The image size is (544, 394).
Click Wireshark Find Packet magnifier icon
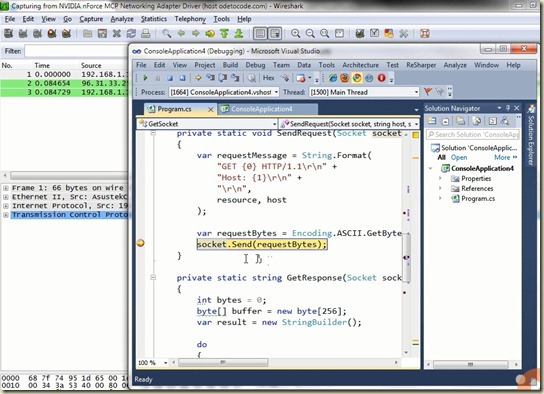[167, 34]
